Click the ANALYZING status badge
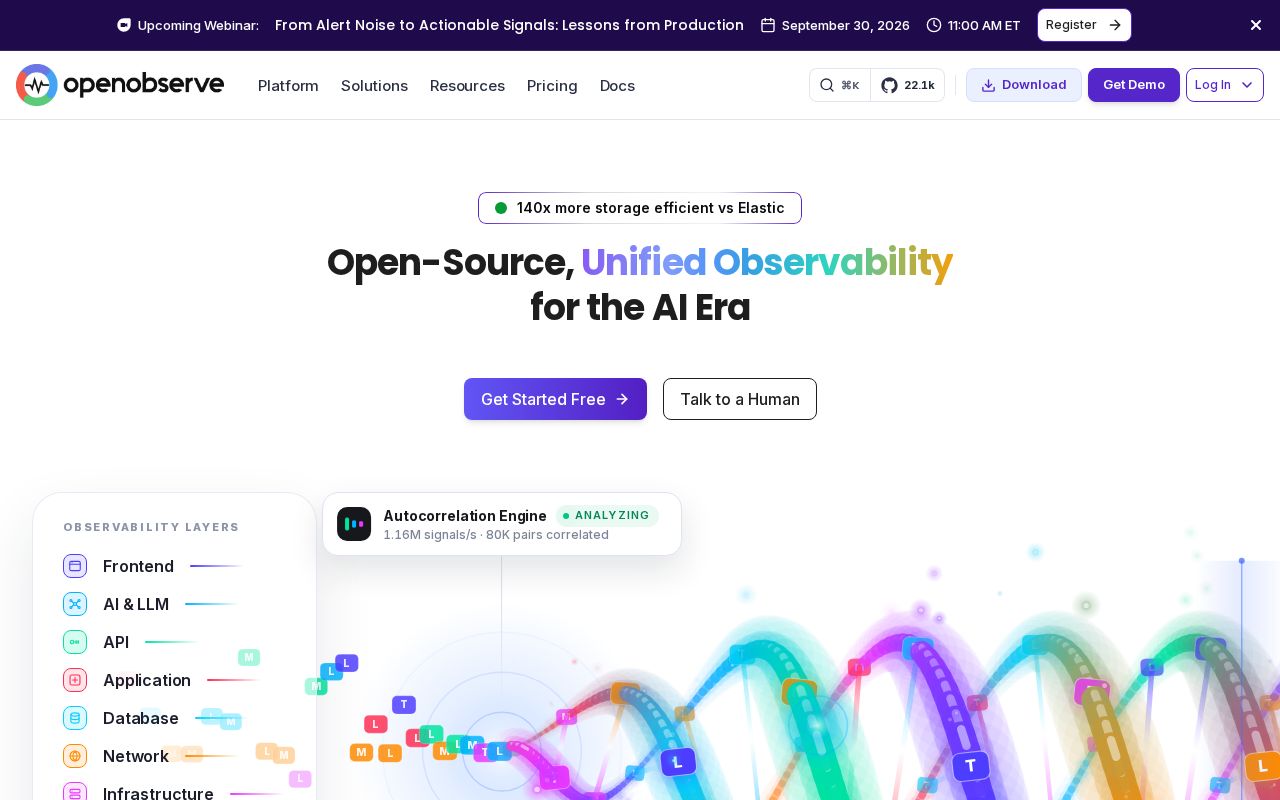The width and height of the screenshot is (1280, 800). click(x=607, y=516)
